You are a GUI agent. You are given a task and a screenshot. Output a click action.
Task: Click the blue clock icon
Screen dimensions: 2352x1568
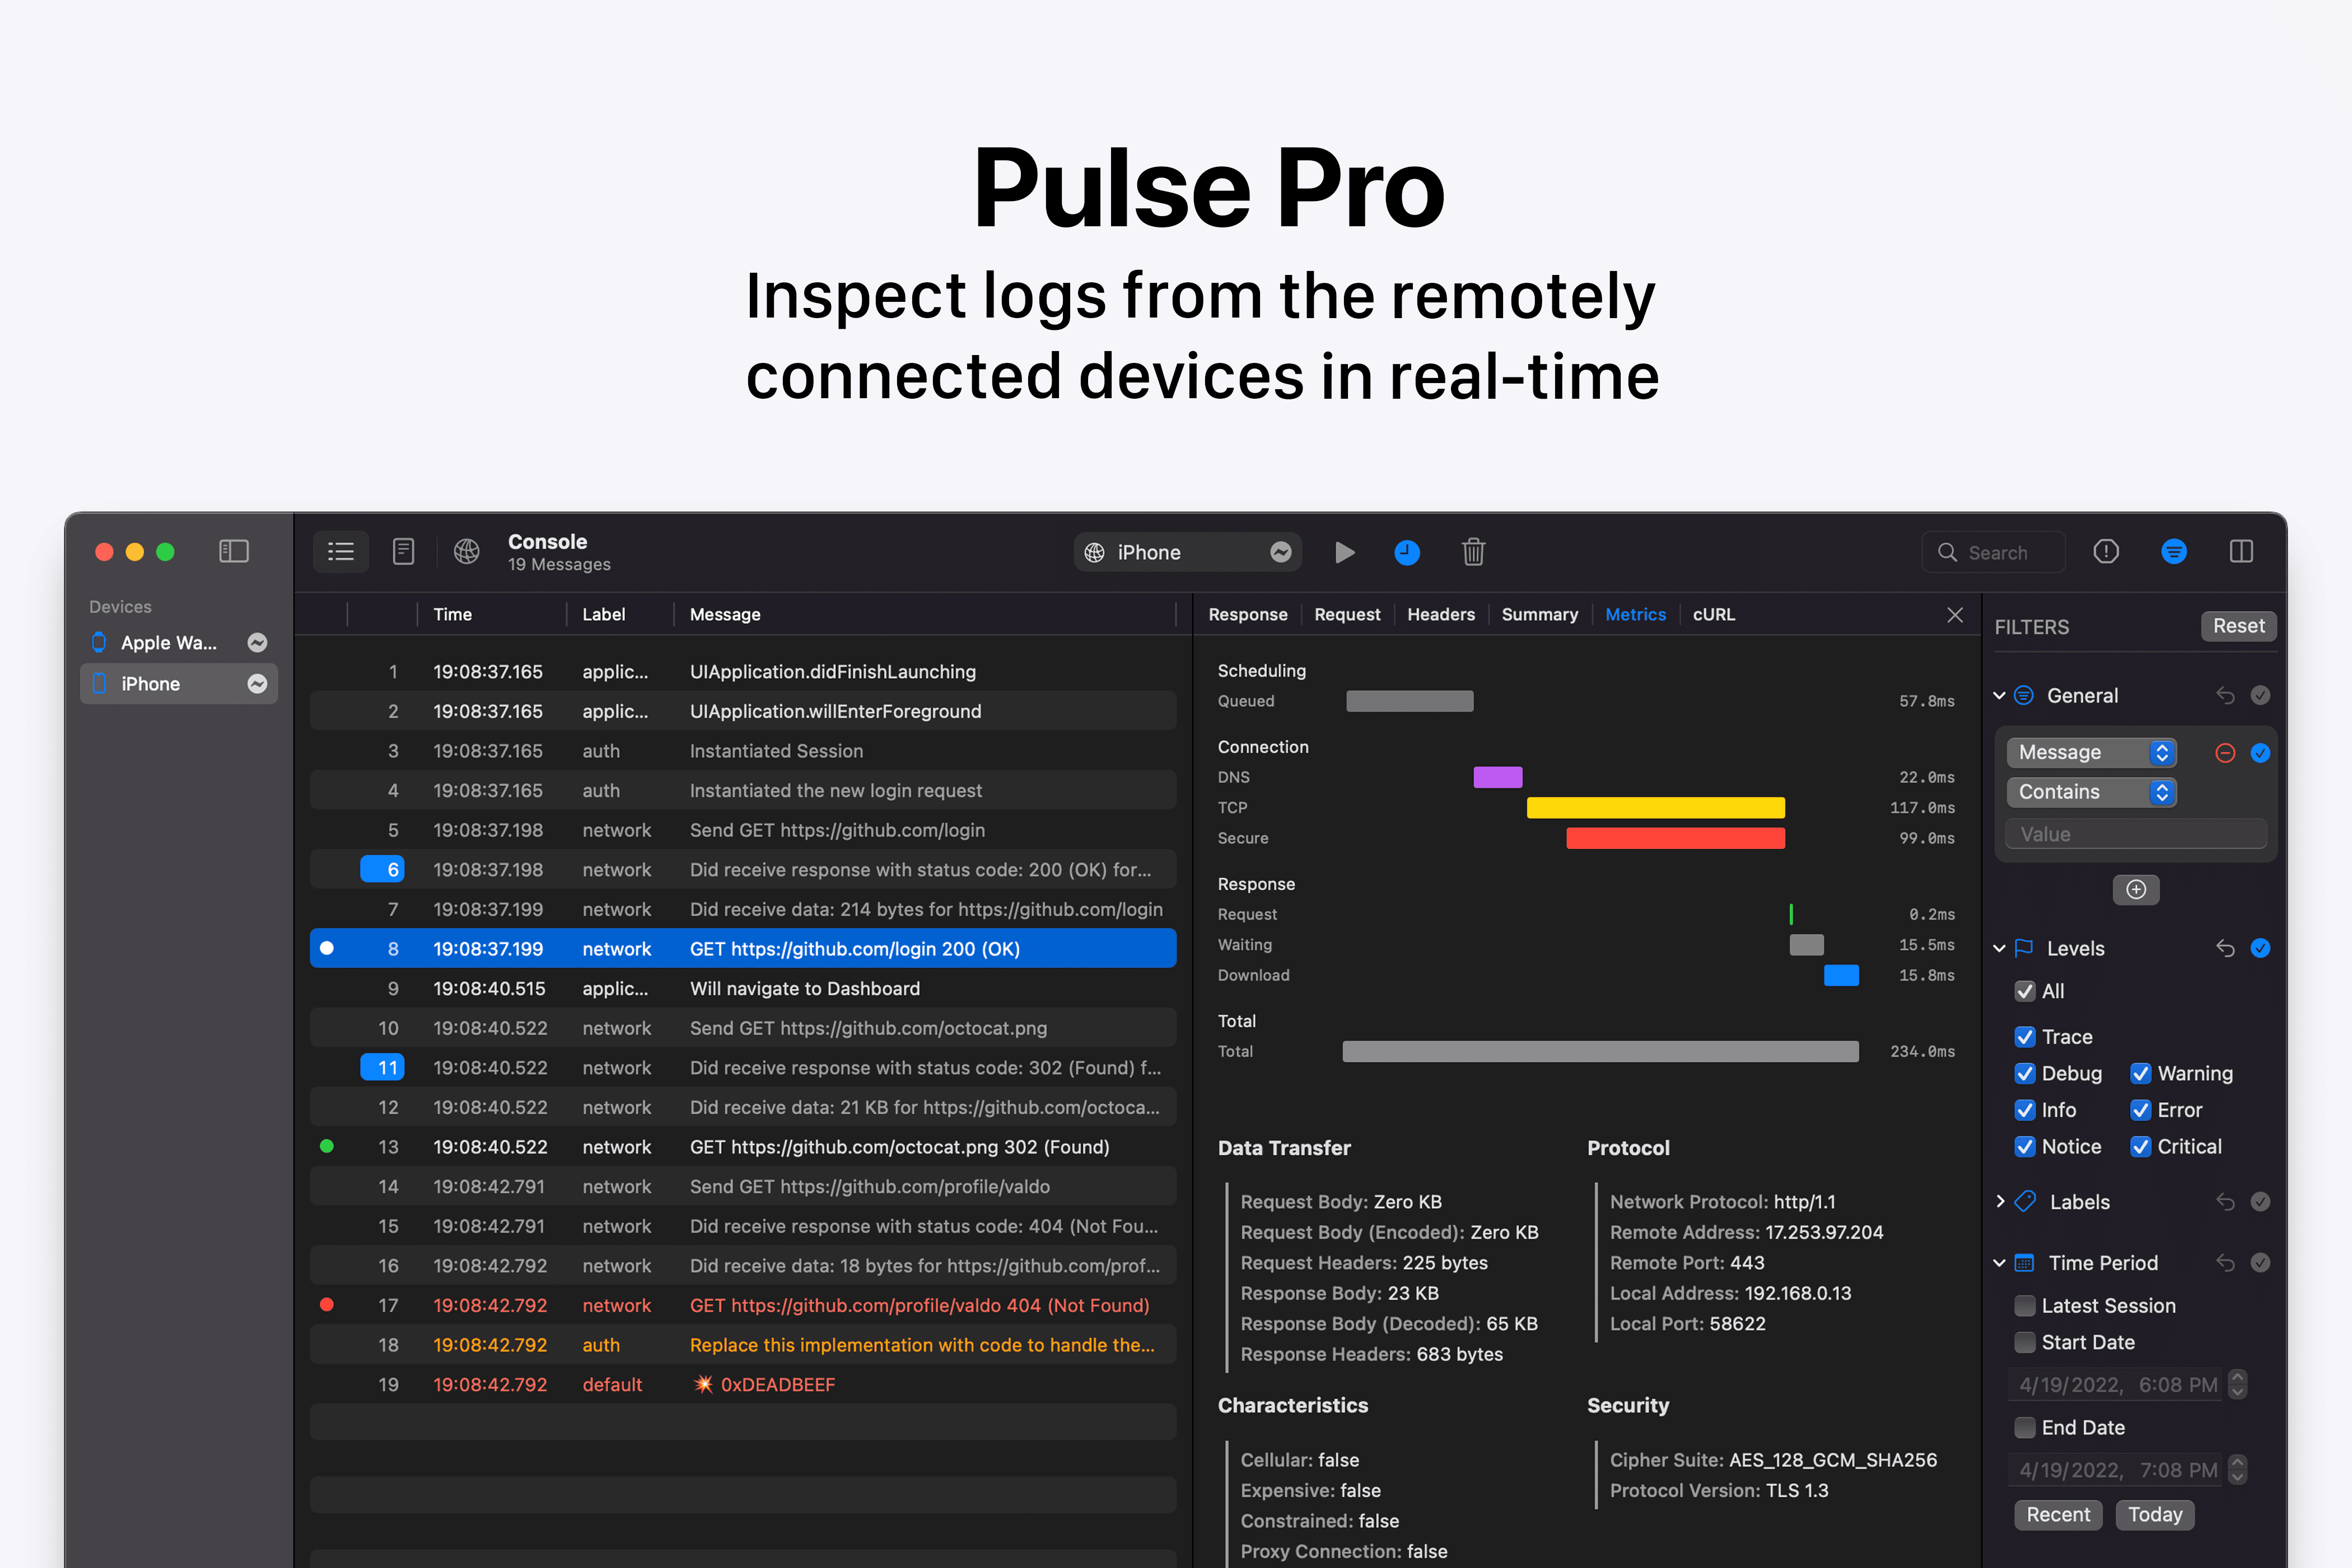tap(1406, 552)
